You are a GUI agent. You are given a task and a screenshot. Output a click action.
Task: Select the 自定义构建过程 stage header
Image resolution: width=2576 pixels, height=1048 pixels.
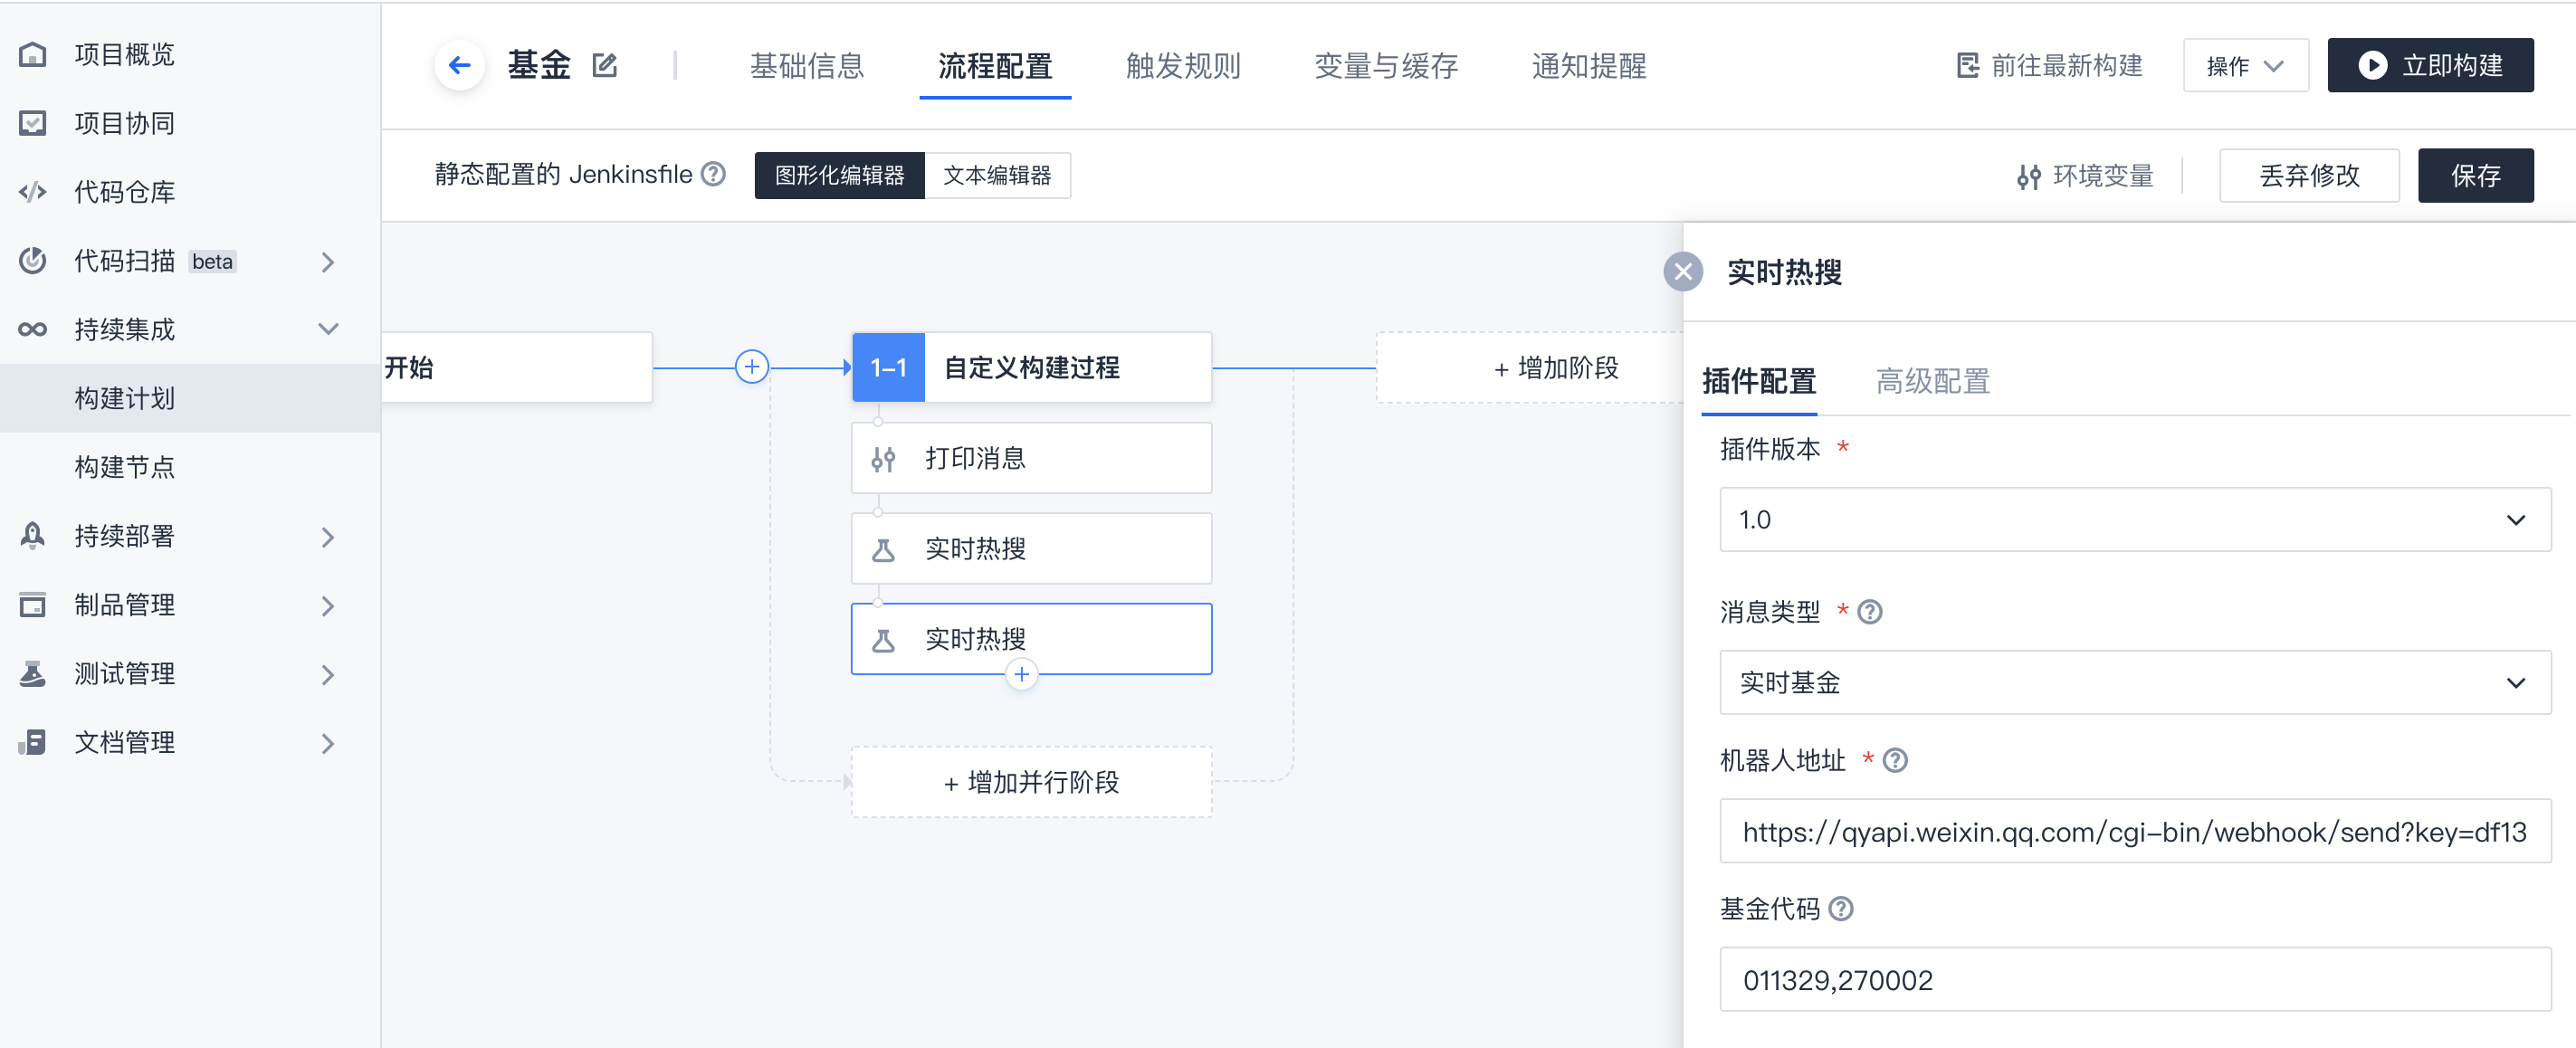[1031, 367]
